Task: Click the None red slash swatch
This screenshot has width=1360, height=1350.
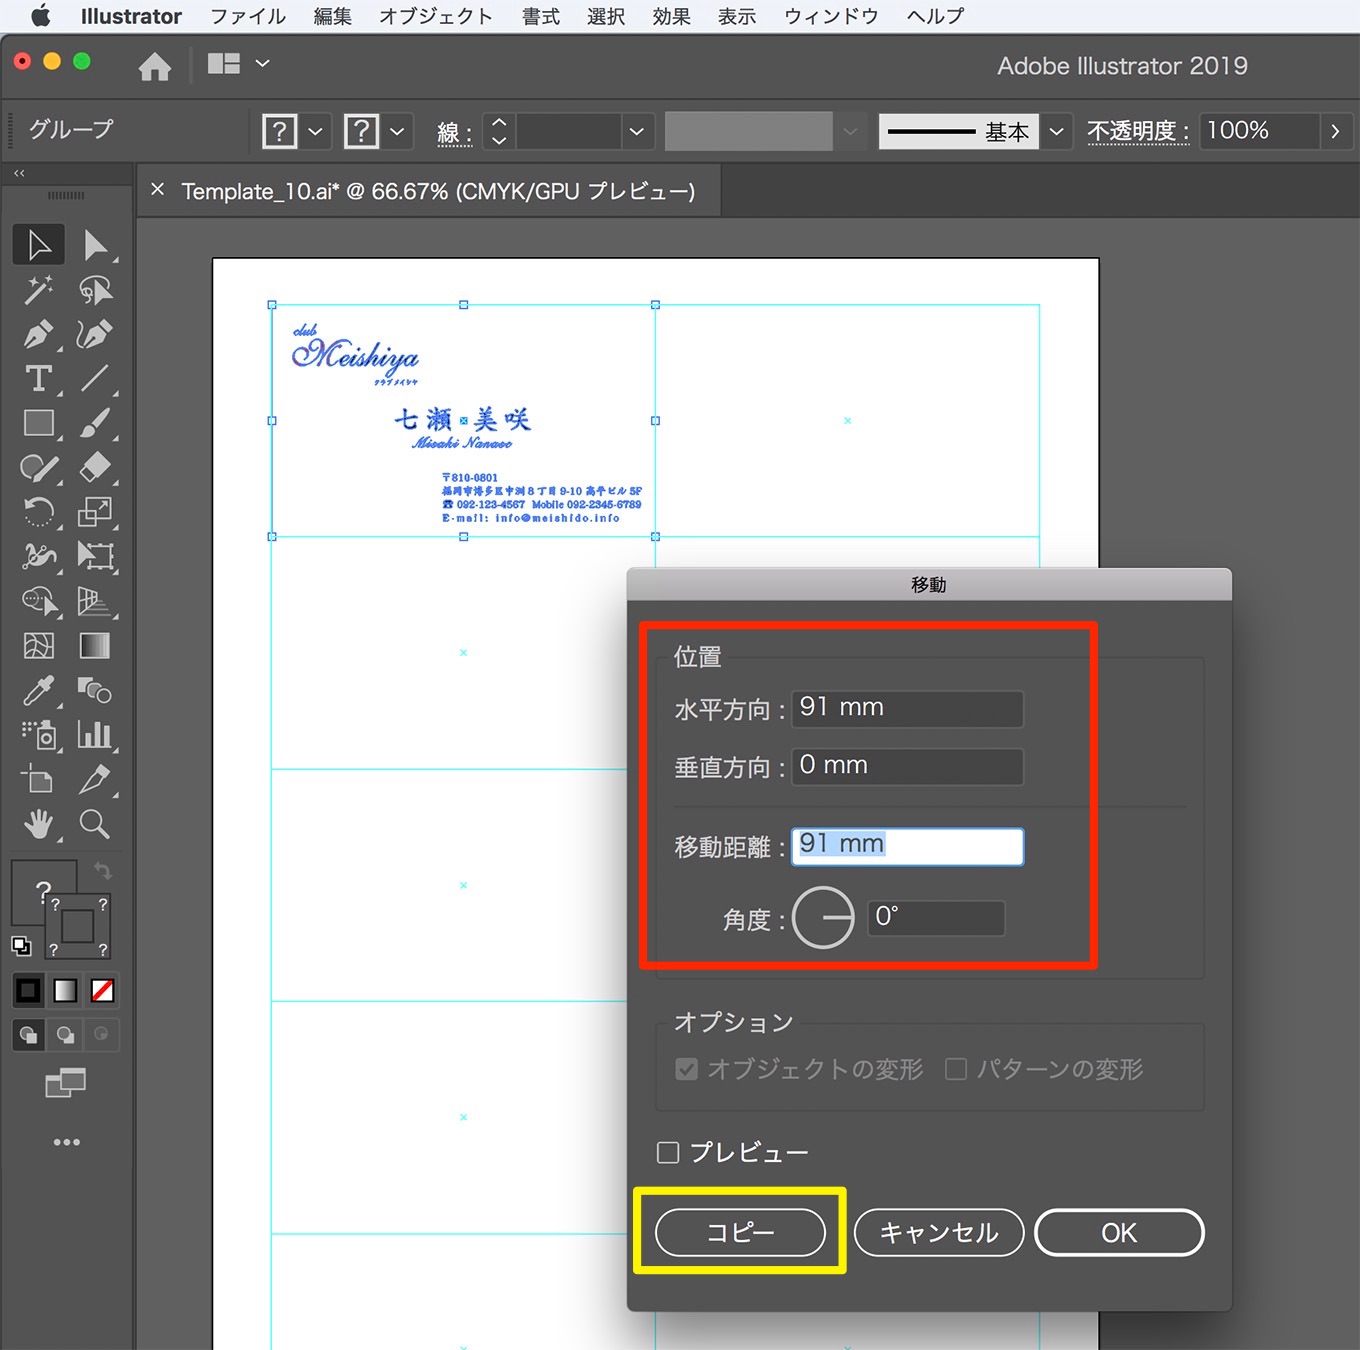Action: pos(102,990)
